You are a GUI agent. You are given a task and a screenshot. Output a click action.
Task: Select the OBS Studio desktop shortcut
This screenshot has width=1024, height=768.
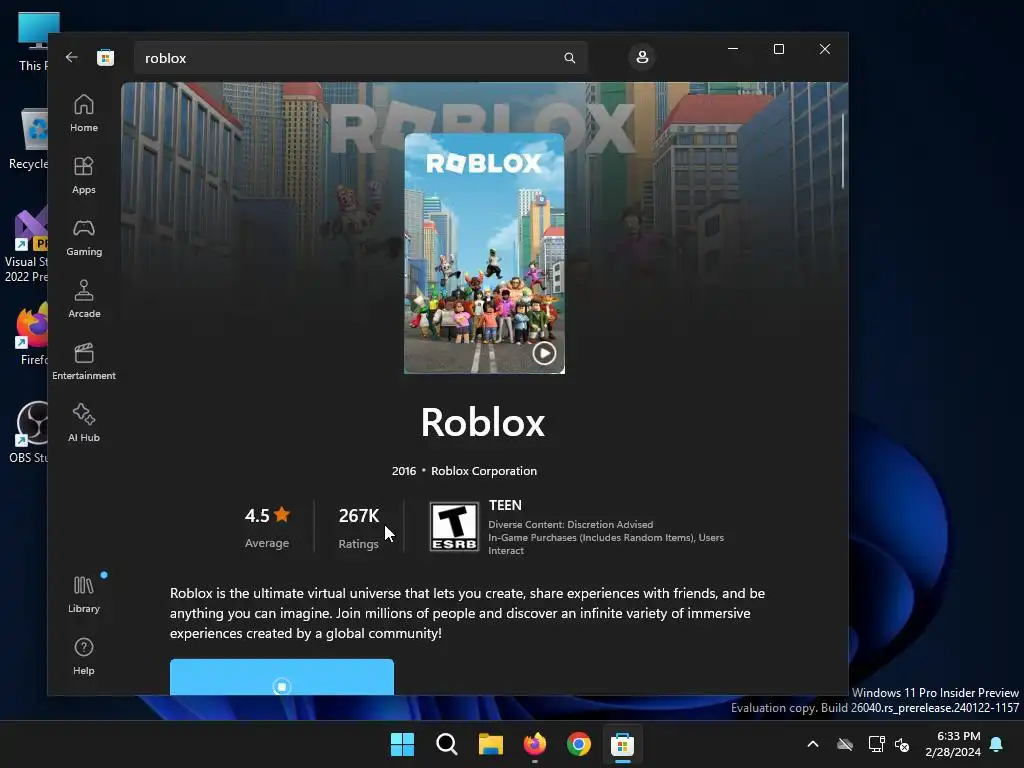click(x=29, y=432)
